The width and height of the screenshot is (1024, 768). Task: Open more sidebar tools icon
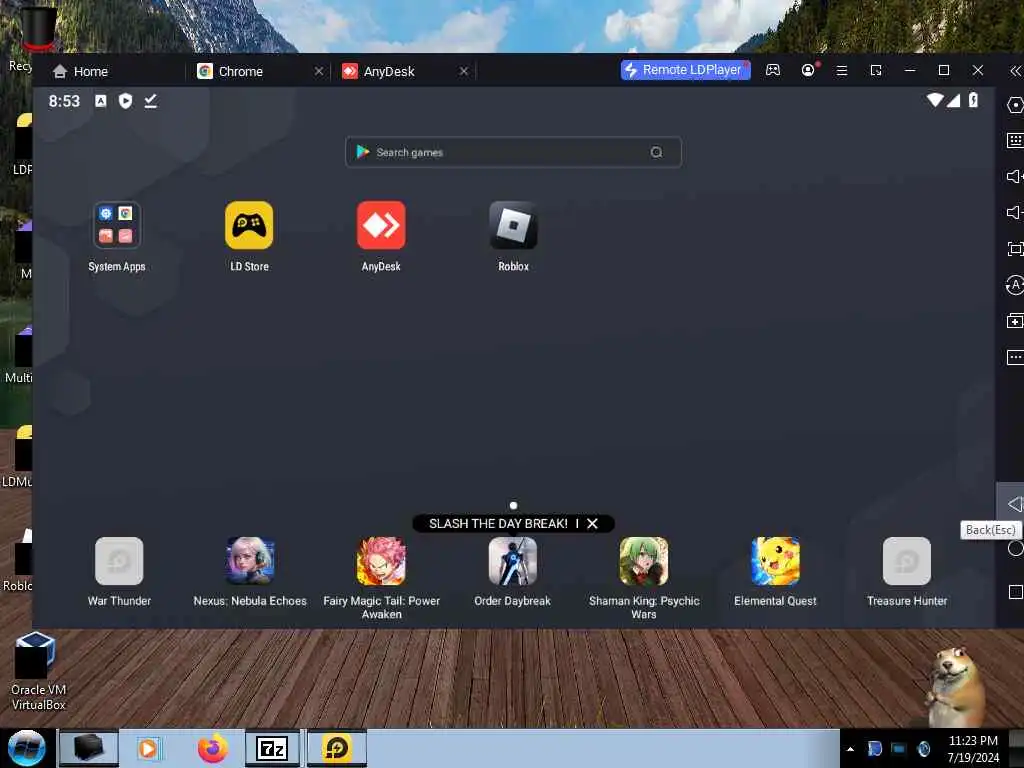tap(1015, 357)
